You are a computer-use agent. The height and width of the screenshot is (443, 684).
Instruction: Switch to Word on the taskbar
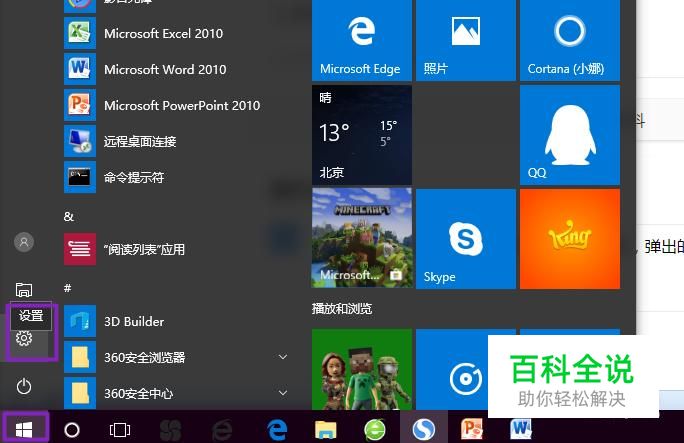tap(520, 429)
